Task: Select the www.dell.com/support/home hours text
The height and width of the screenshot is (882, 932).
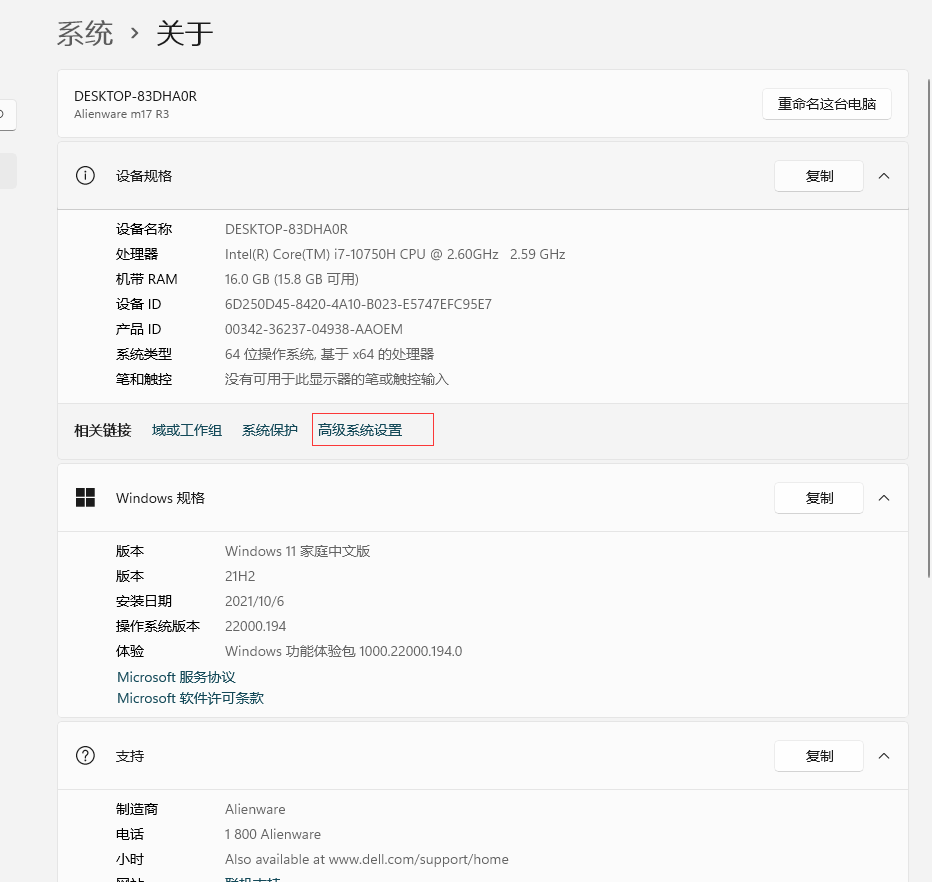Action: coord(366,859)
